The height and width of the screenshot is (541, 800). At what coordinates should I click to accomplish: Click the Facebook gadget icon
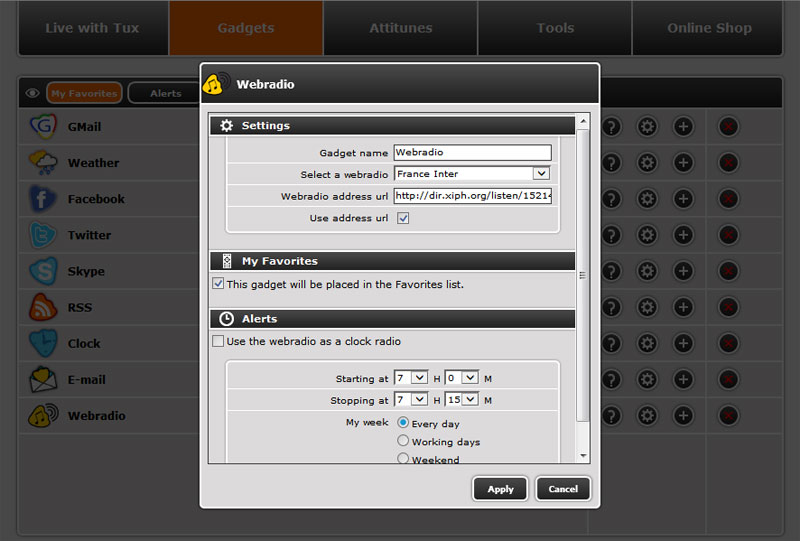point(43,199)
